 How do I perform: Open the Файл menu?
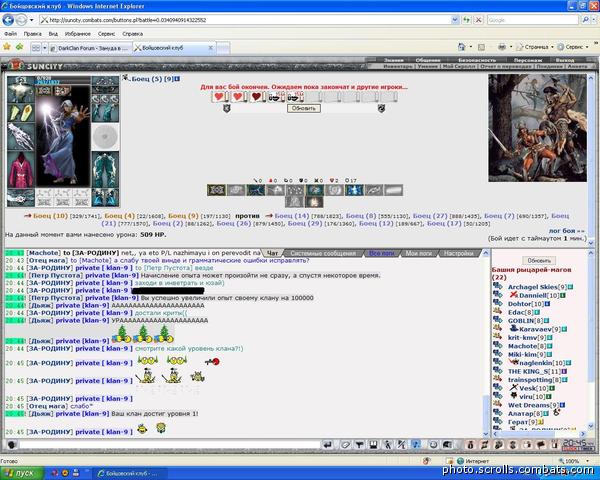(x=11, y=34)
